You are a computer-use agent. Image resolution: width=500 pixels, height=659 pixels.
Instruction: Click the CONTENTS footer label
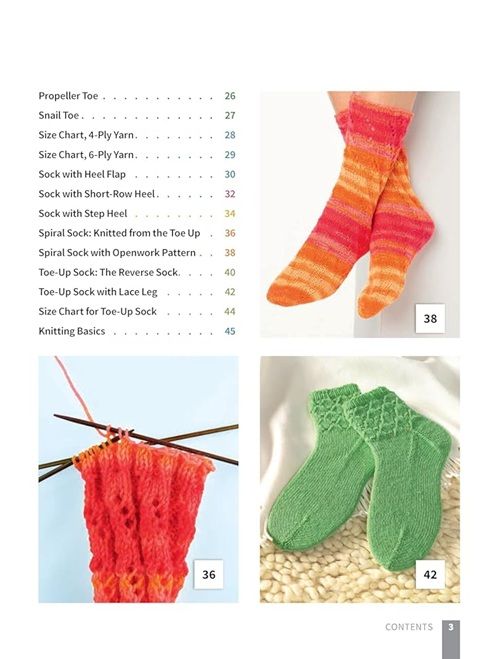point(409,627)
